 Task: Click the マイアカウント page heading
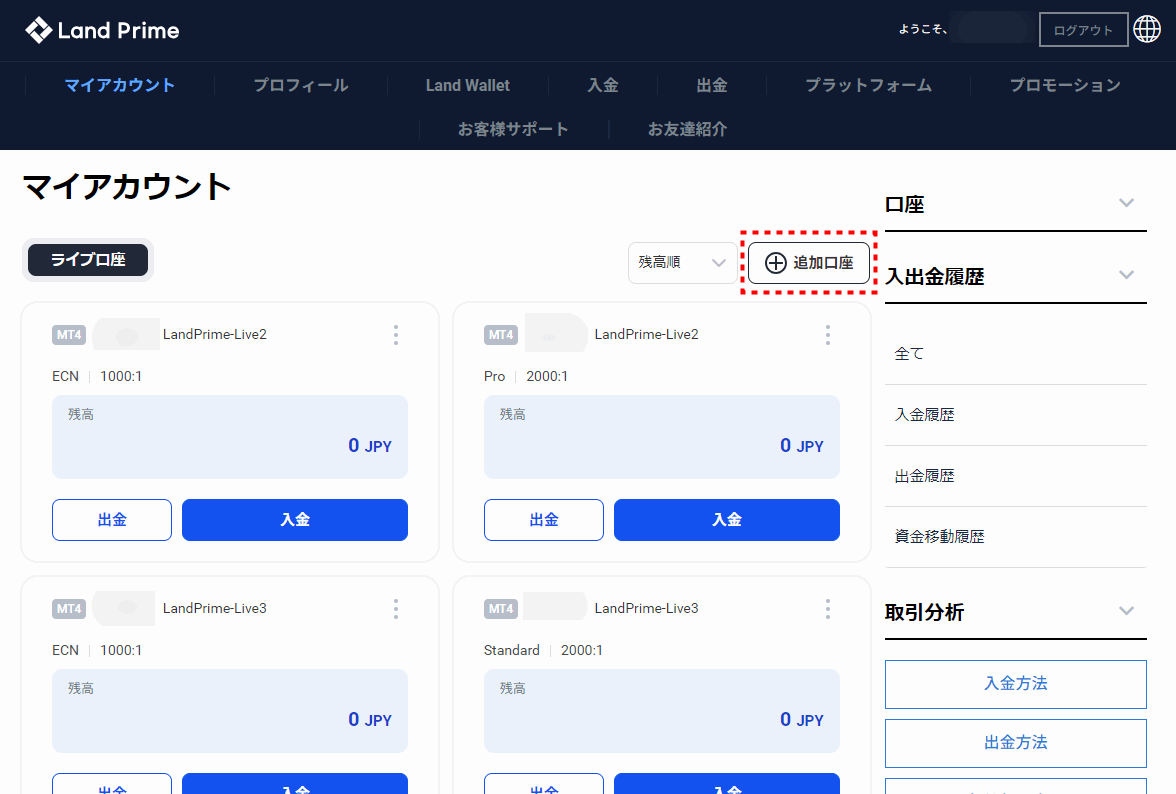coord(128,187)
